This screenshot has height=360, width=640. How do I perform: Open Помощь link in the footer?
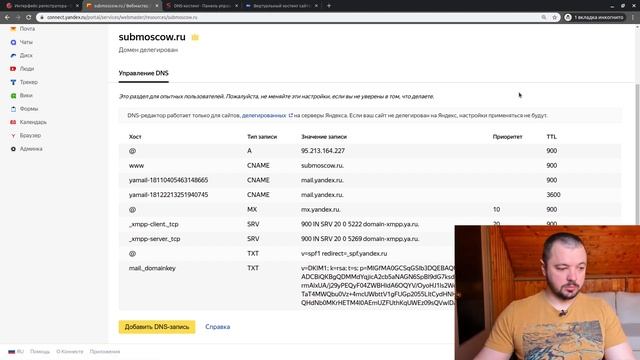[x=40, y=351]
